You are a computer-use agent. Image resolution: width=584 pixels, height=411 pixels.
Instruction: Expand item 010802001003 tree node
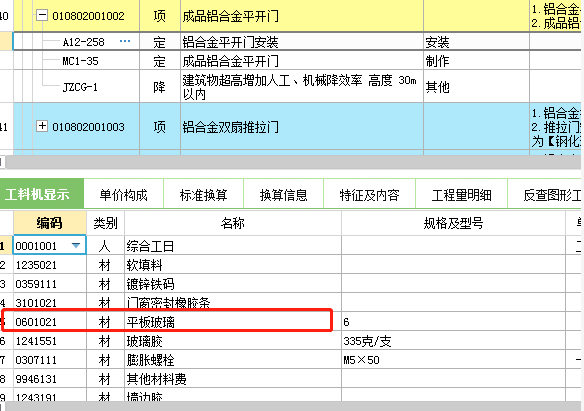(42, 126)
